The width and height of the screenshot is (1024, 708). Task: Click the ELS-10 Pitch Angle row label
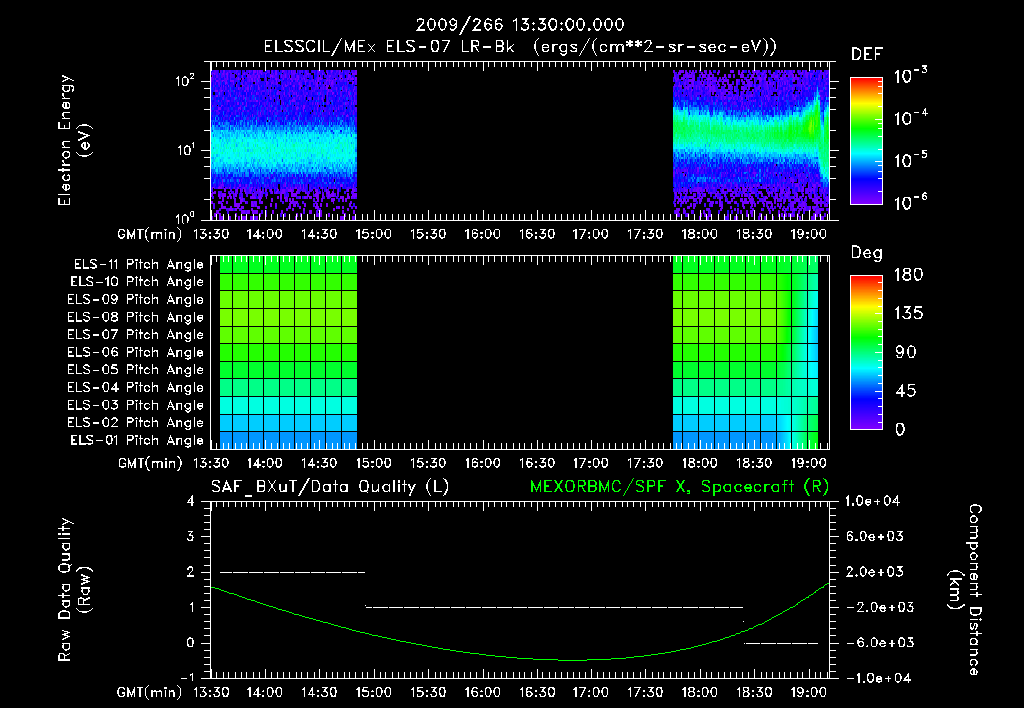coord(137,282)
